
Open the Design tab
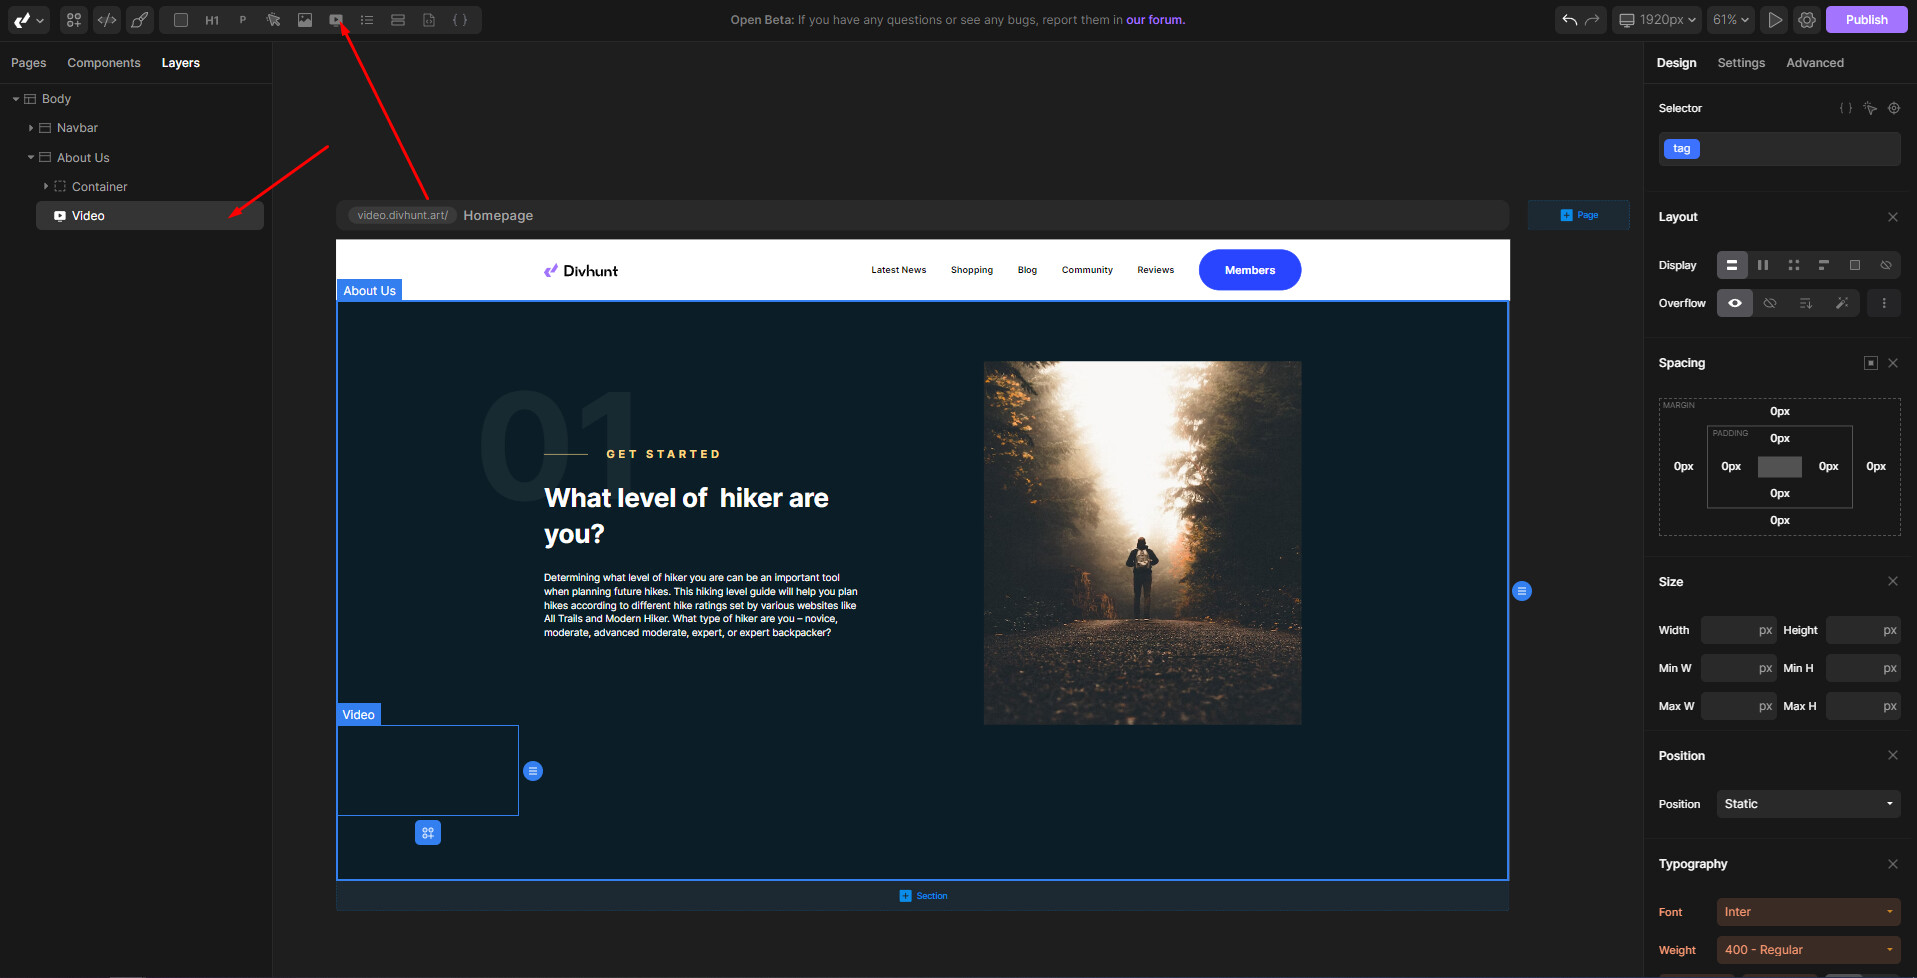tap(1676, 63)
